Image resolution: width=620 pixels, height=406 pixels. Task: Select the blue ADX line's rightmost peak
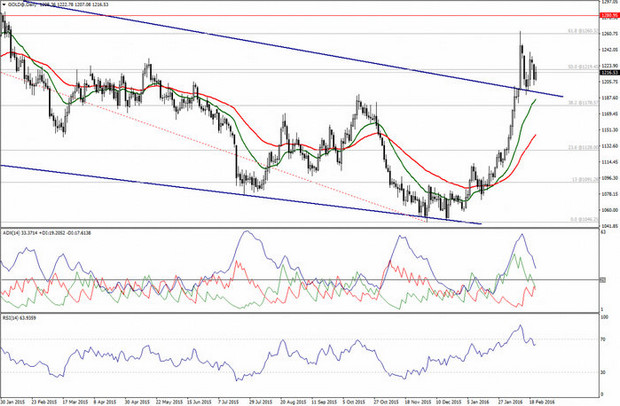tap(520, 236)
